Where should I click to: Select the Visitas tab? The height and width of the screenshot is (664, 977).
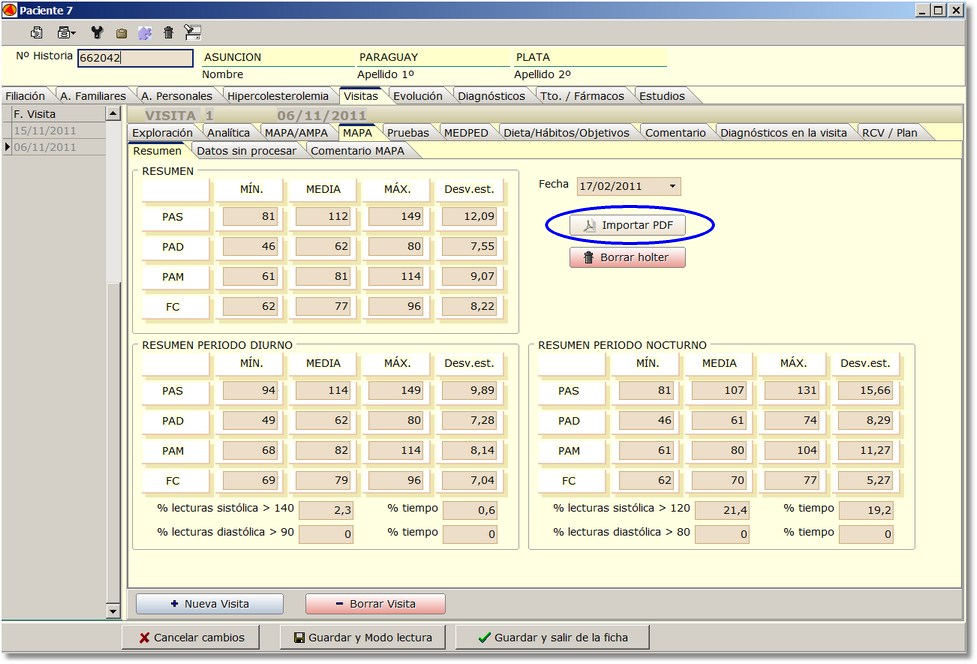tap(361, 96)
